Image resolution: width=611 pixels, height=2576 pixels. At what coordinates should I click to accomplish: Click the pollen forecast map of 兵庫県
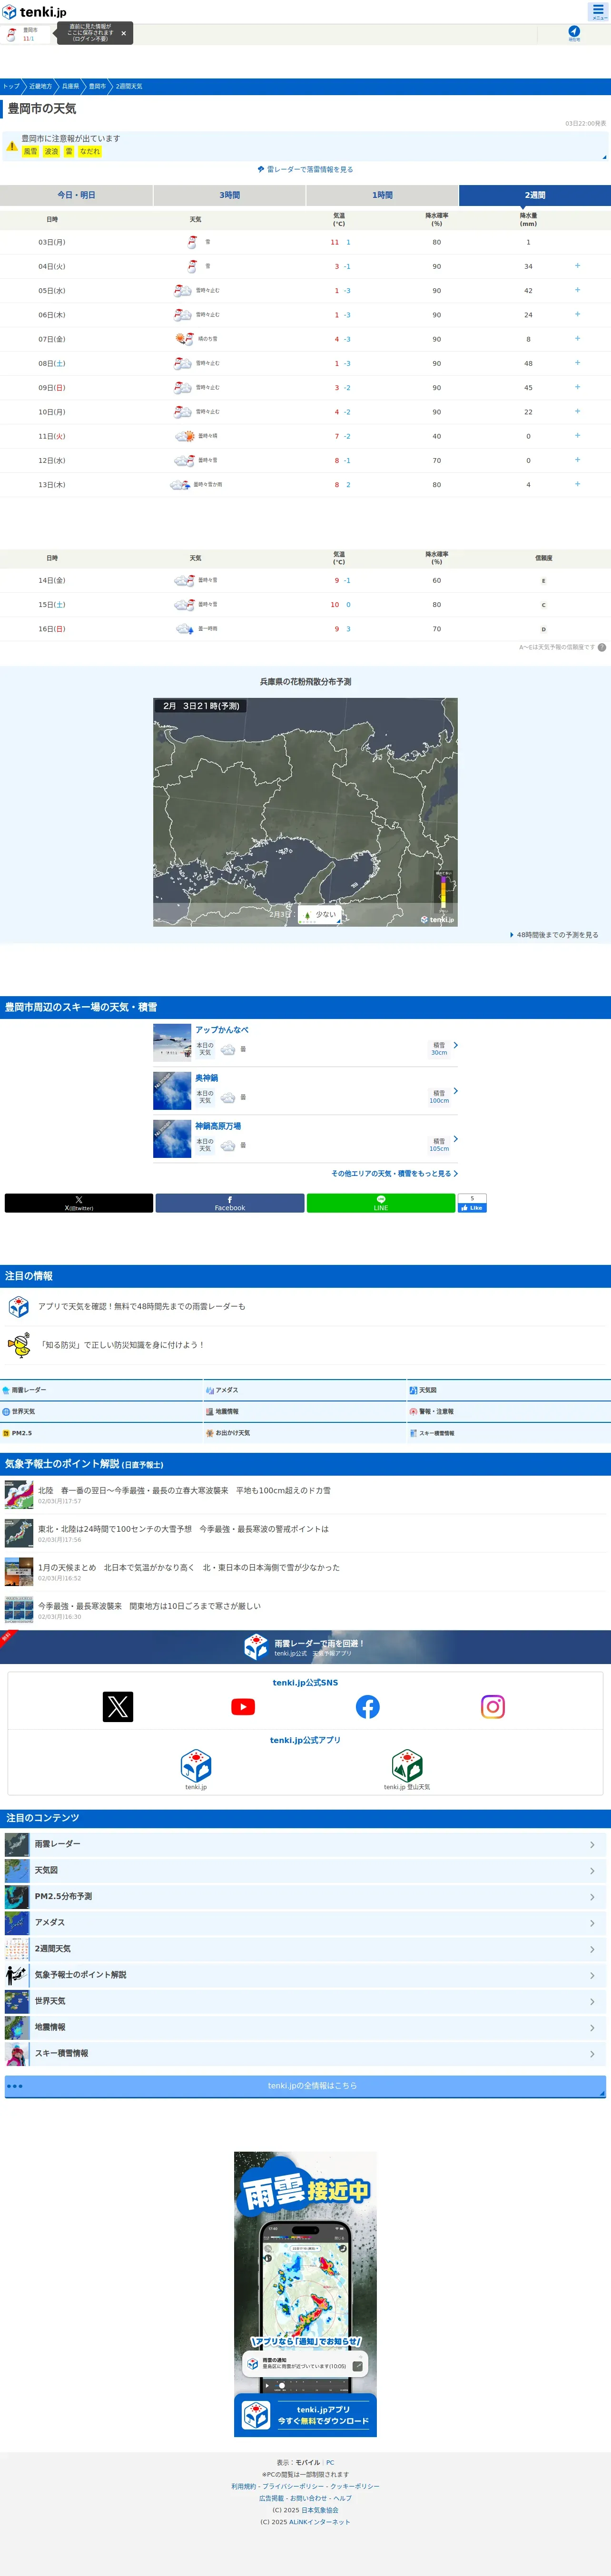click(x=305, y=812)
